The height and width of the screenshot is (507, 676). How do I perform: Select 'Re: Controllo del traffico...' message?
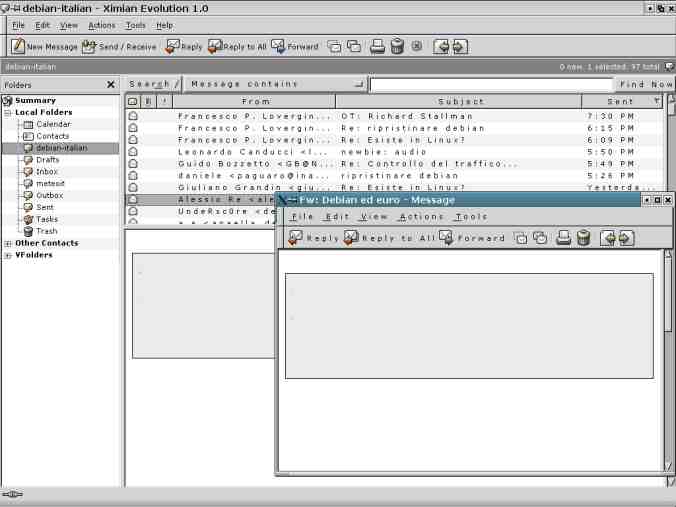(394, 164)
